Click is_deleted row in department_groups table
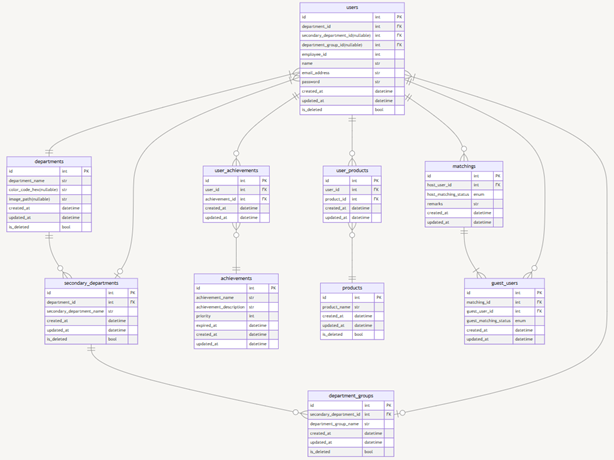614x460 pixels. point(351,451)
